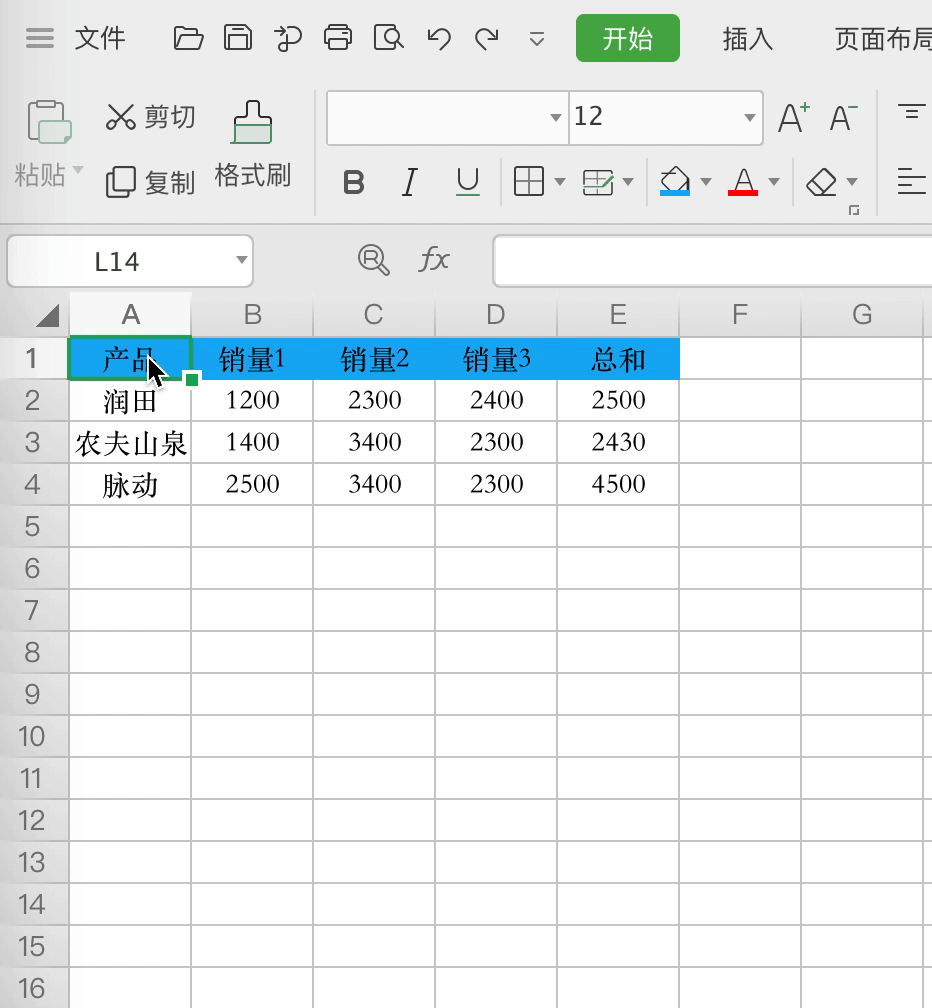Apply the blue fill color
Image resolution: width=932 pixels, height=1008 pixels.
pyautogui.click(x=675, y=181)
